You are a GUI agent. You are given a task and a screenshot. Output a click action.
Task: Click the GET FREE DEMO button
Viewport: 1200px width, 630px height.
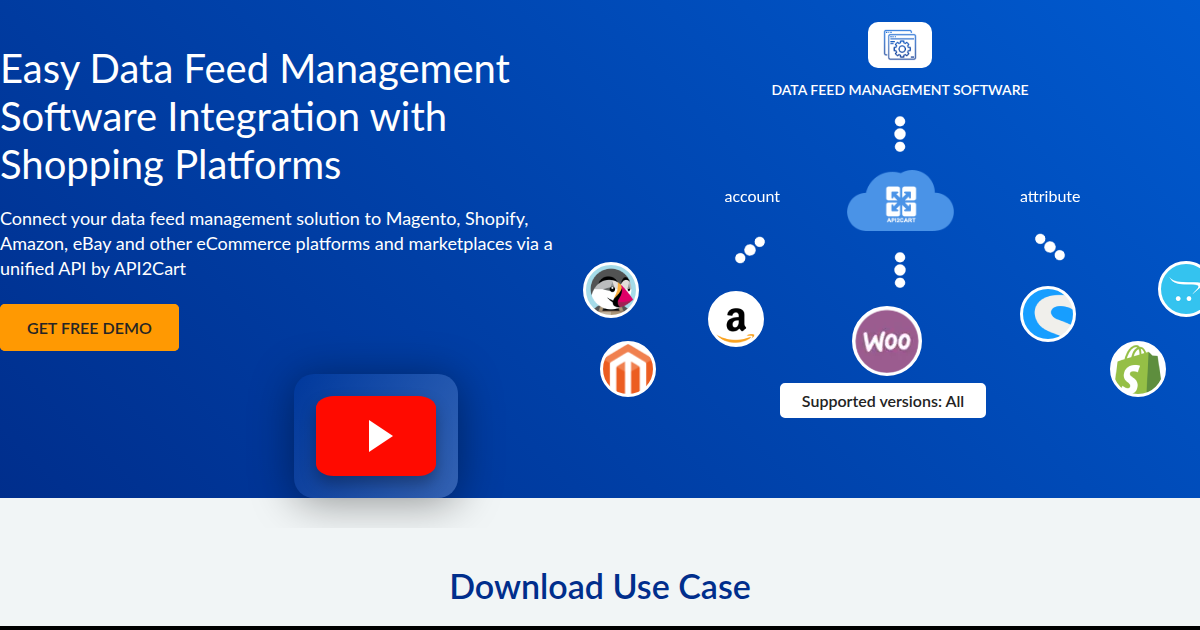coord(89,328)
